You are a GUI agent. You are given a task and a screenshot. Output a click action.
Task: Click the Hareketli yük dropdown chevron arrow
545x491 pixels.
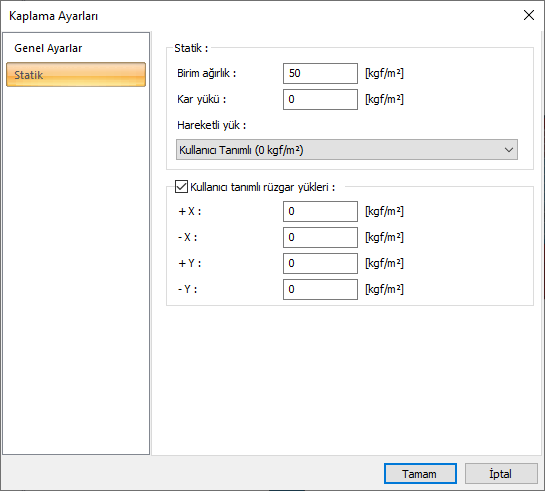pos(509,150)
